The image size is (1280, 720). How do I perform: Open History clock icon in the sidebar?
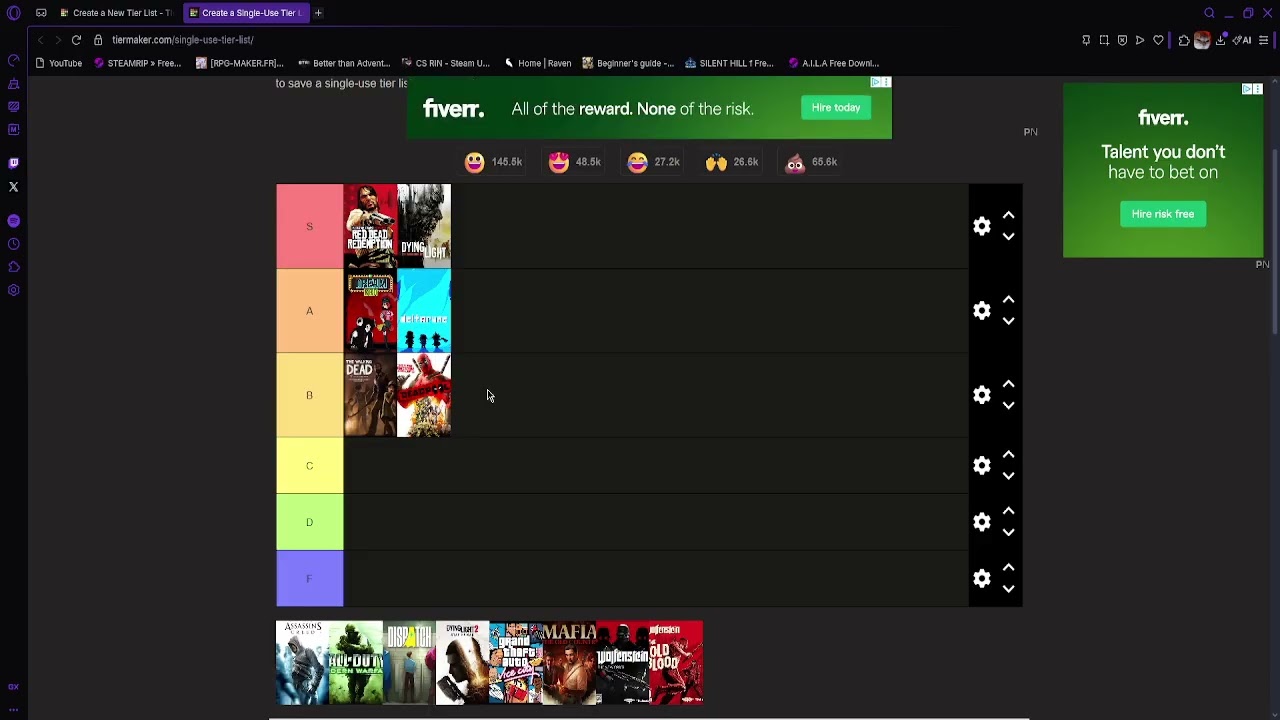point(14,244)
